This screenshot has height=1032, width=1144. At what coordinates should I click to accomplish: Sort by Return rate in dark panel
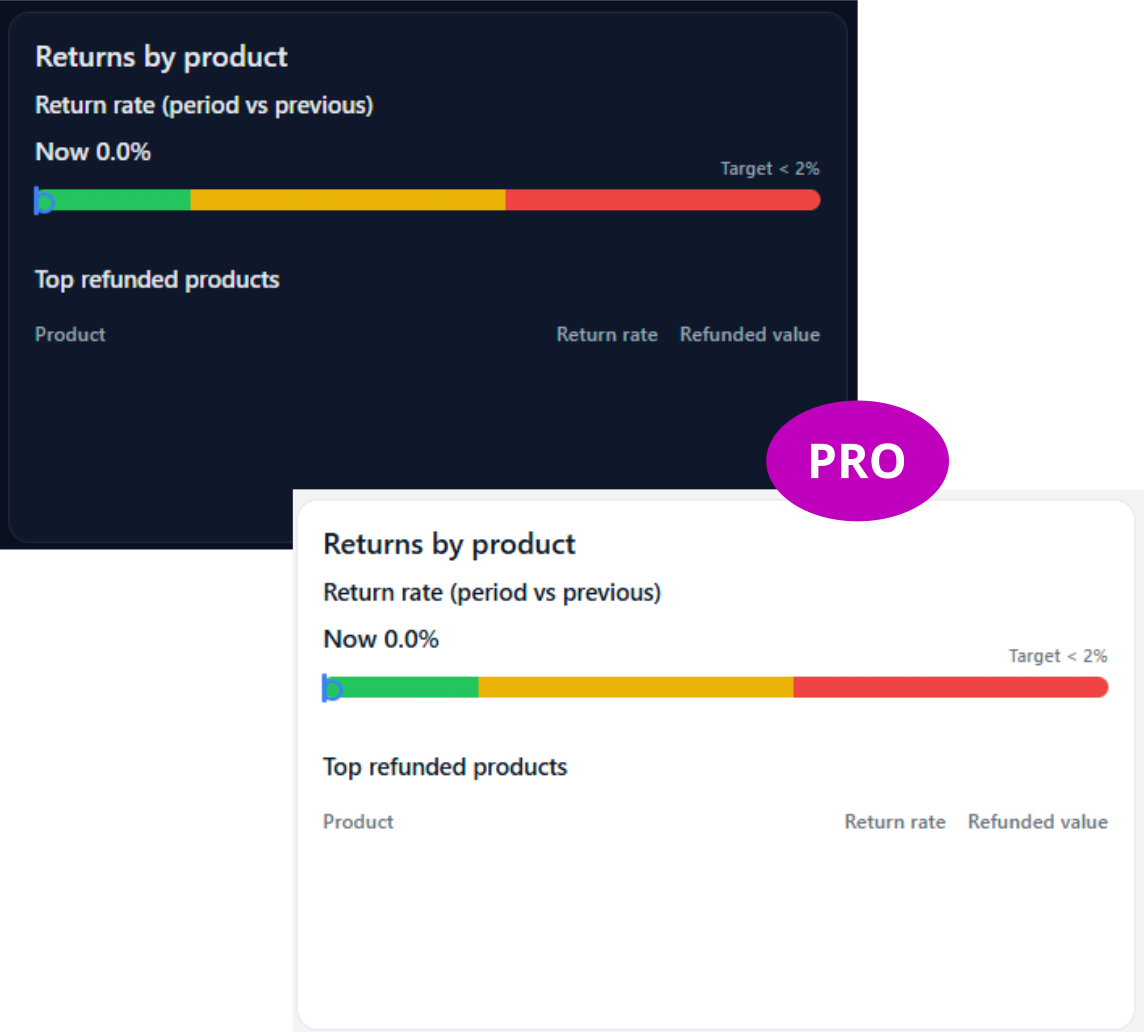(607, 334)
